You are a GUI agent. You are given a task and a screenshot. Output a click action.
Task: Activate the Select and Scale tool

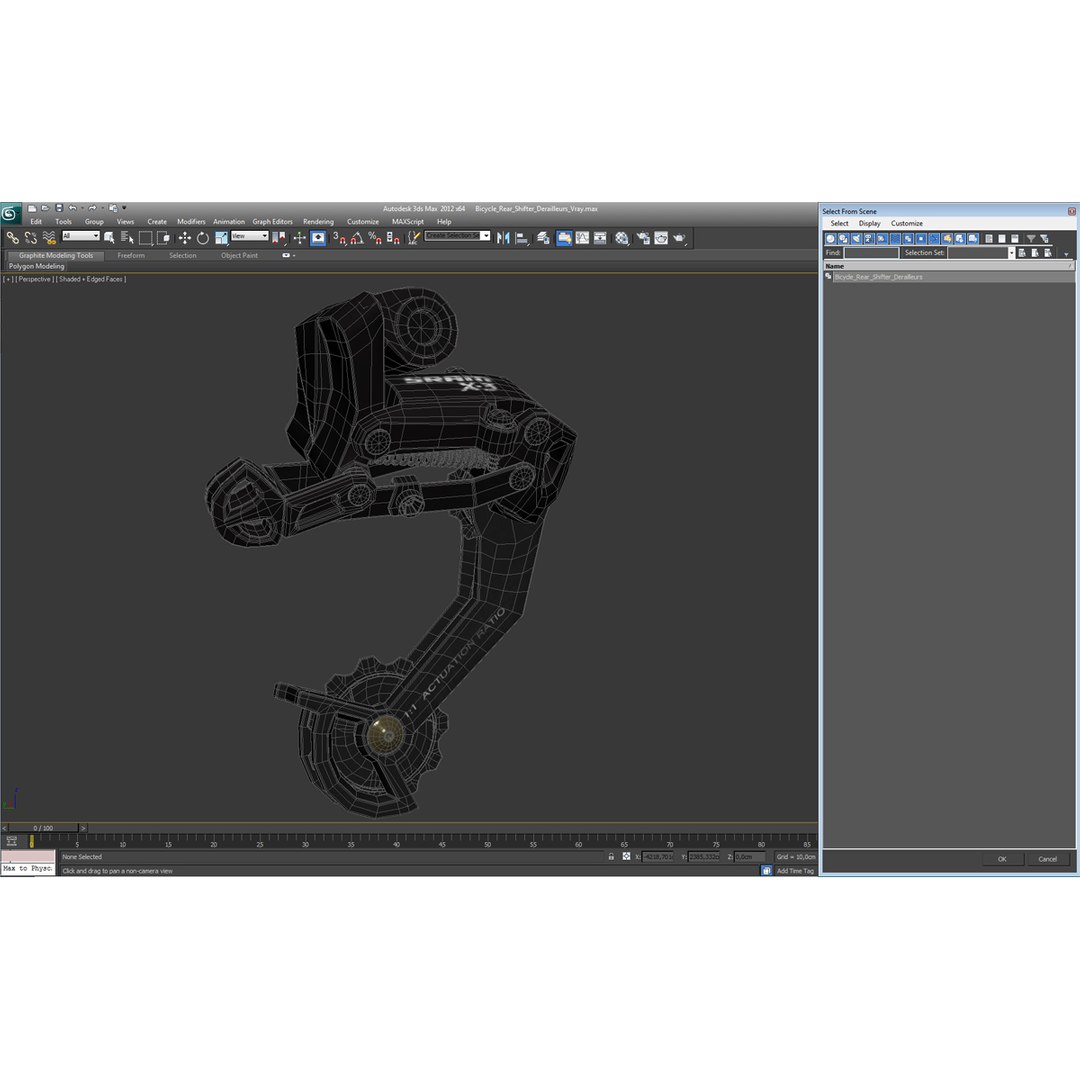pyautogui.click(x=221, y=238)
